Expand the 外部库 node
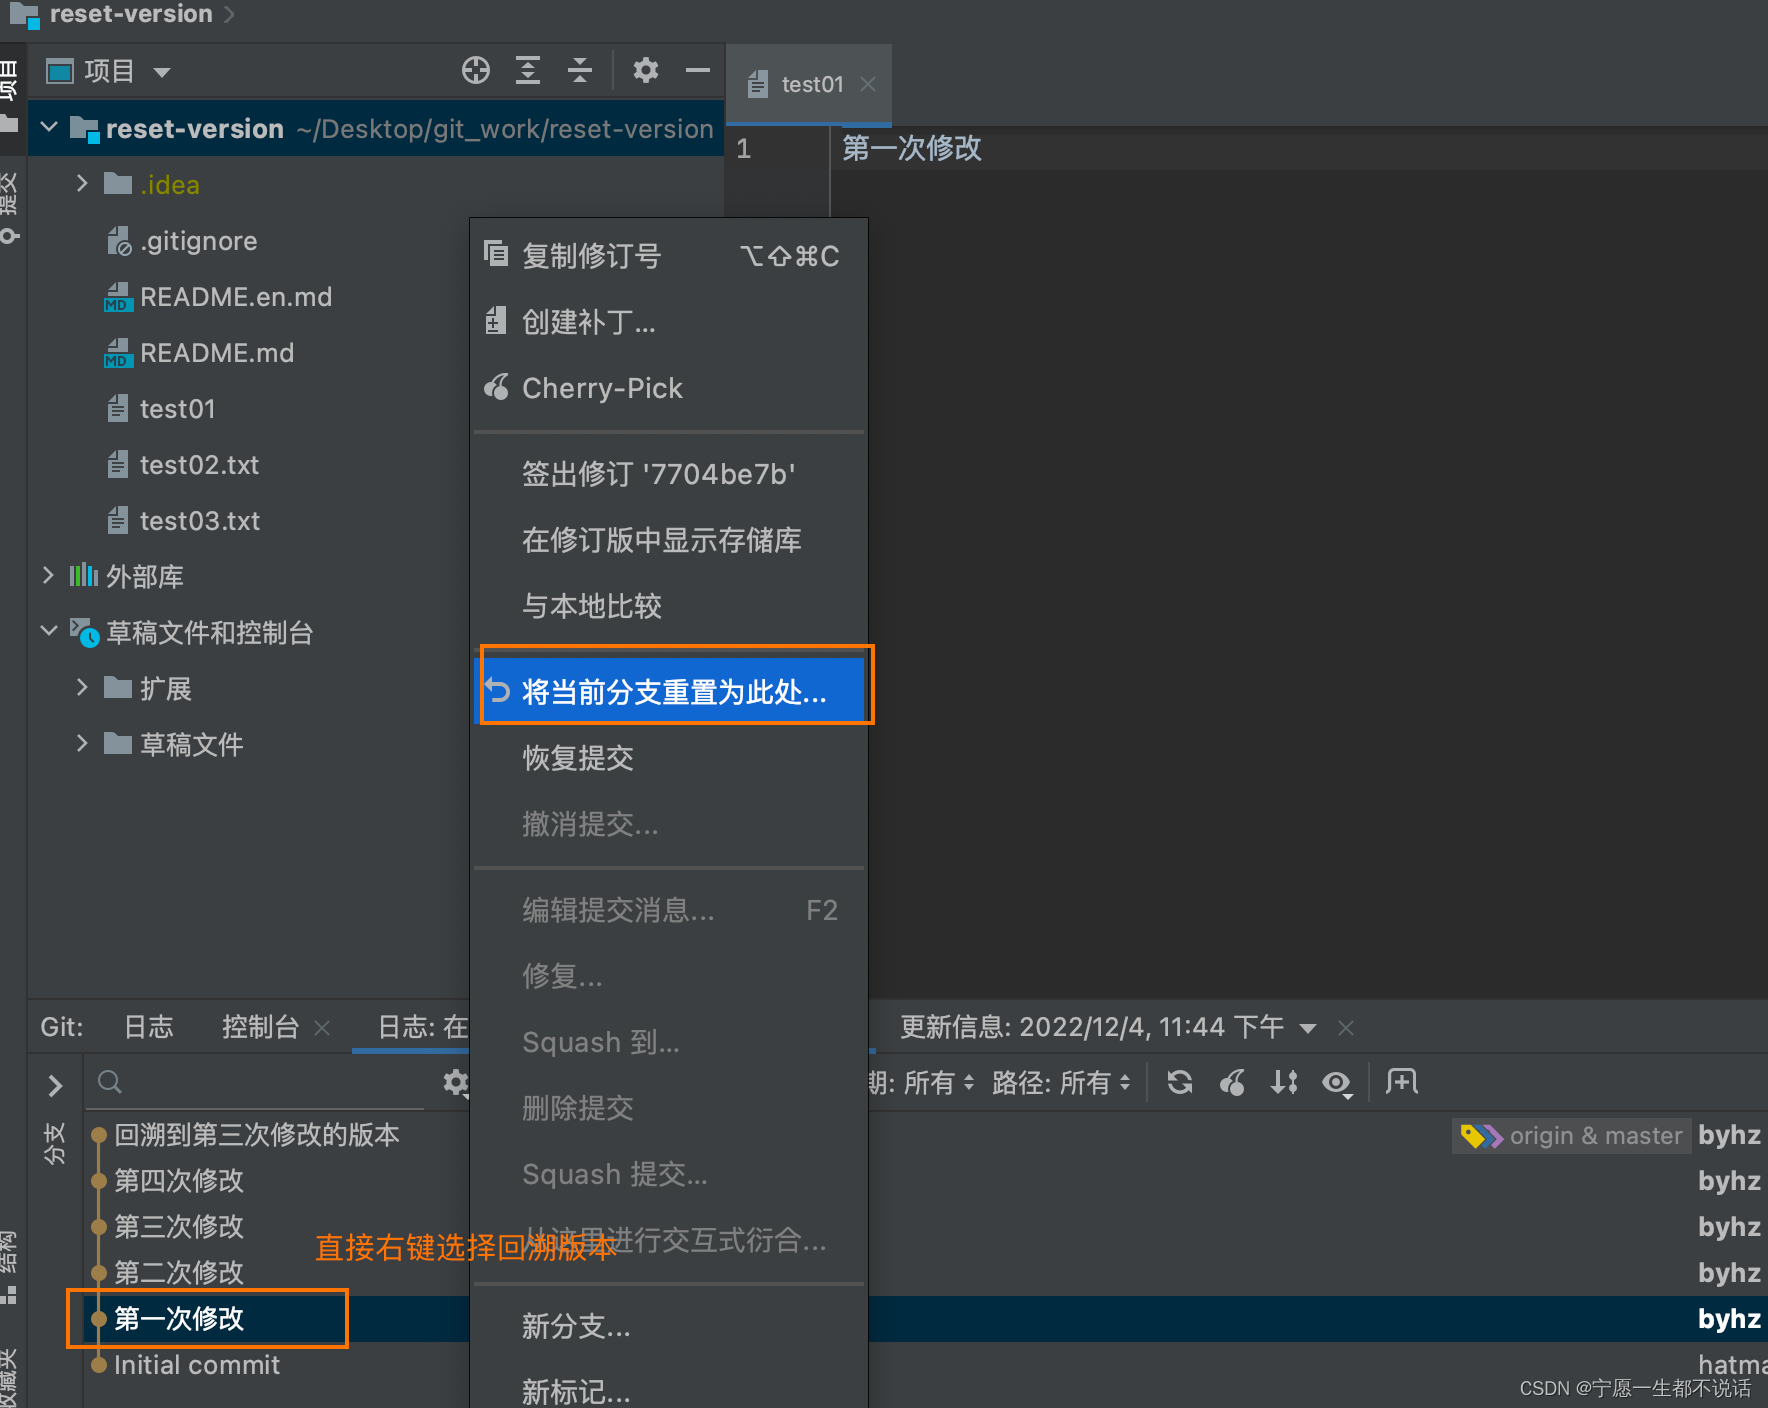Screen dimensions: 1768x1408 tap(48, 575)
